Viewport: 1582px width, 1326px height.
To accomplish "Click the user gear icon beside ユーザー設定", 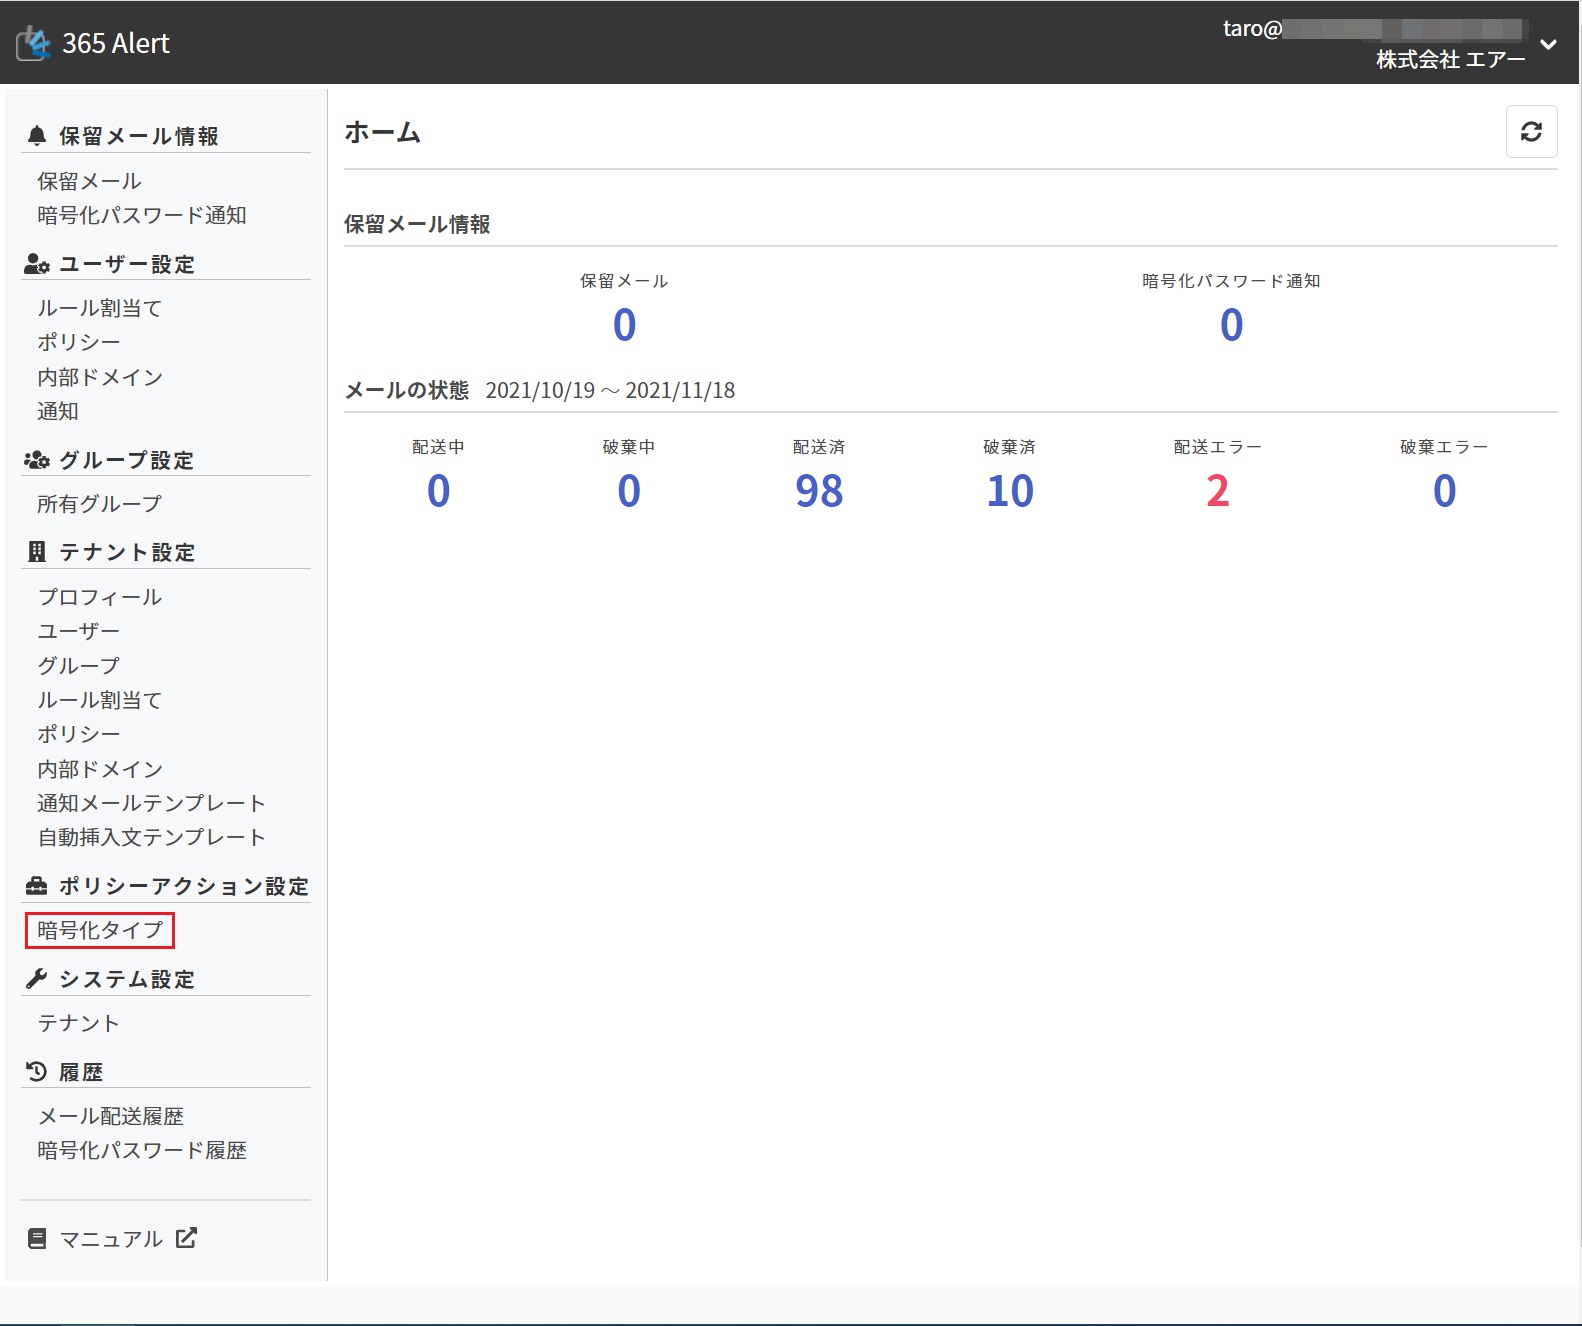I will coord(37,264).
